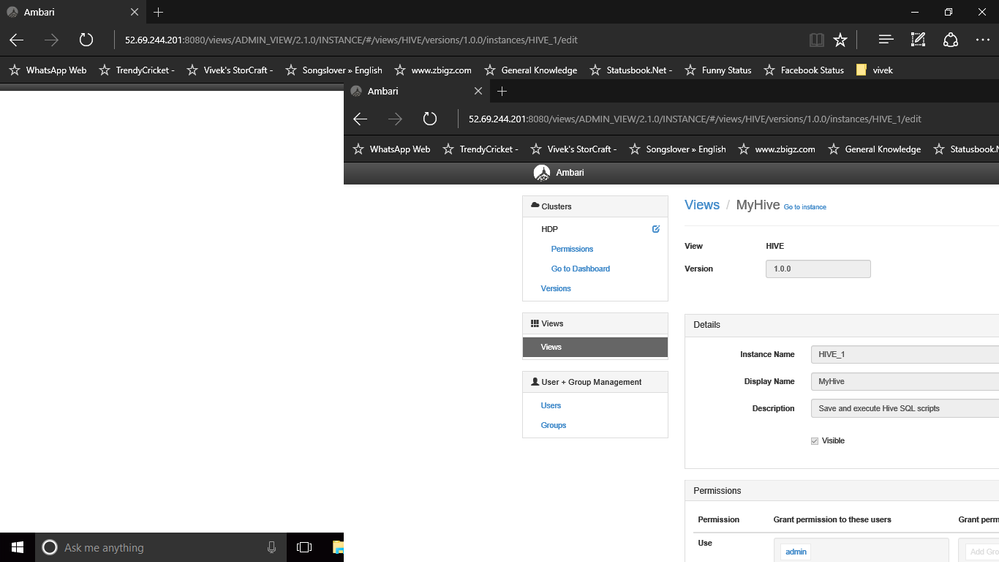Viewport: 999px width, 562px height.
Task: Add page to favorites with star icon
Action: coord(840,40)
